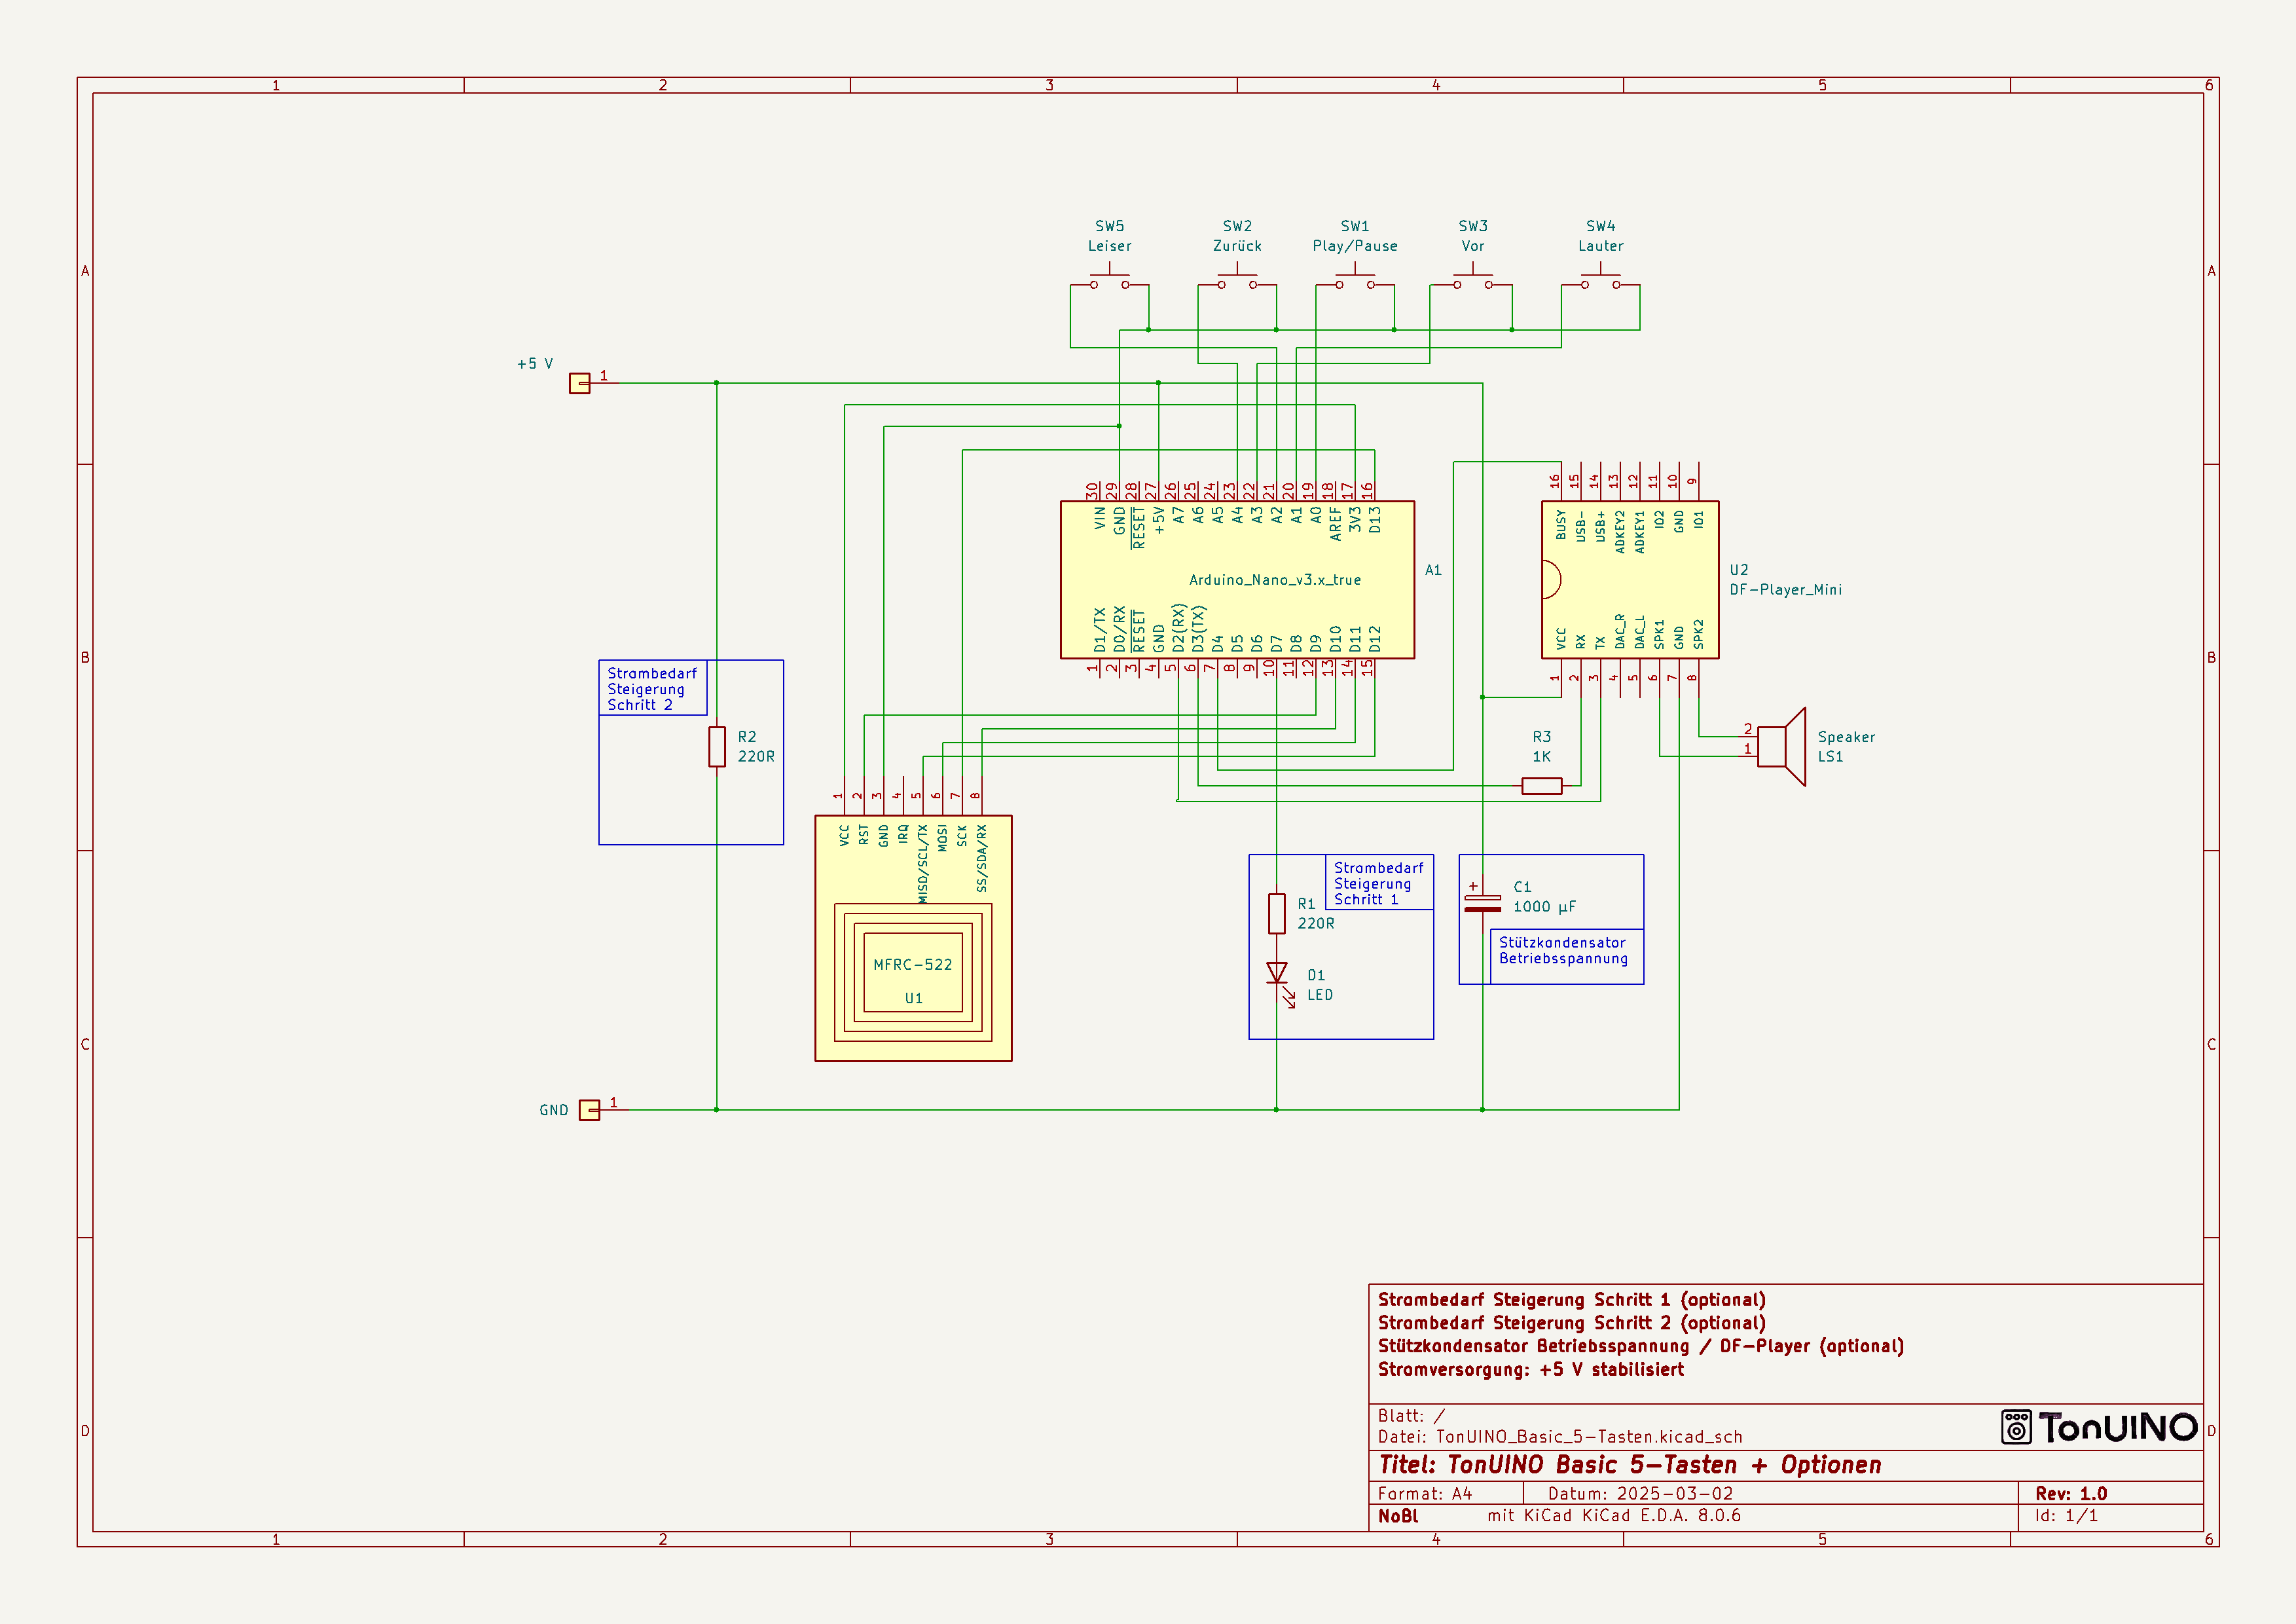Select the Strombedarf Steigerung Schritt 2 note
This screenshot has width=2296, height=1624.
[652, 688]
